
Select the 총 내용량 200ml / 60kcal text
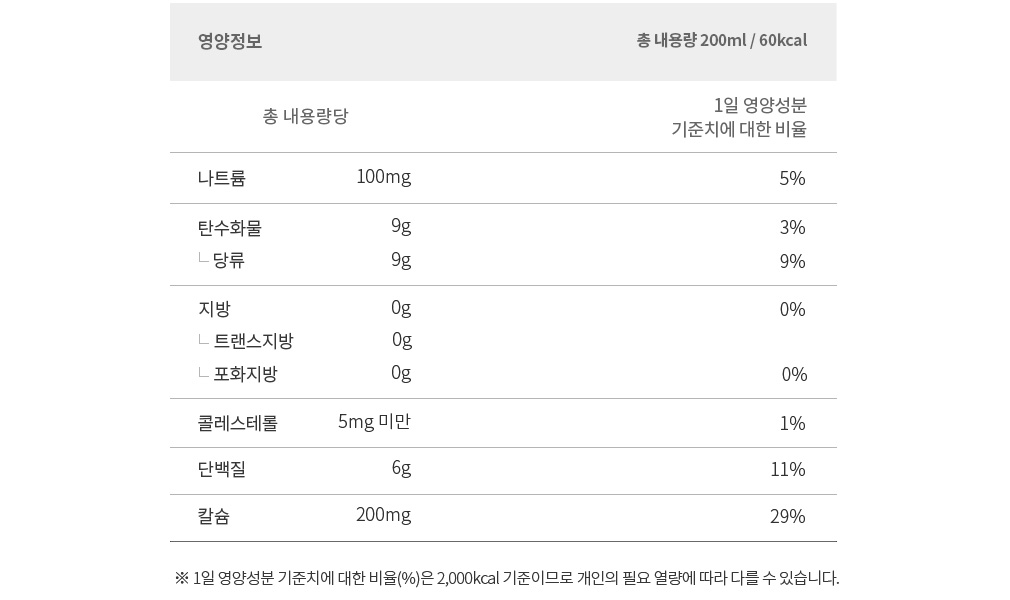[721, 41]
